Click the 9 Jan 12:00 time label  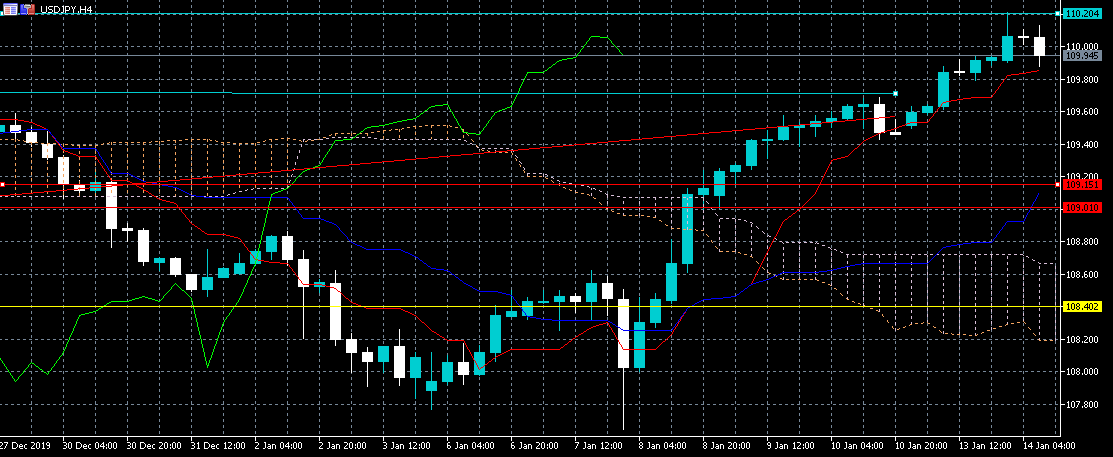click(x=791, y=448)
